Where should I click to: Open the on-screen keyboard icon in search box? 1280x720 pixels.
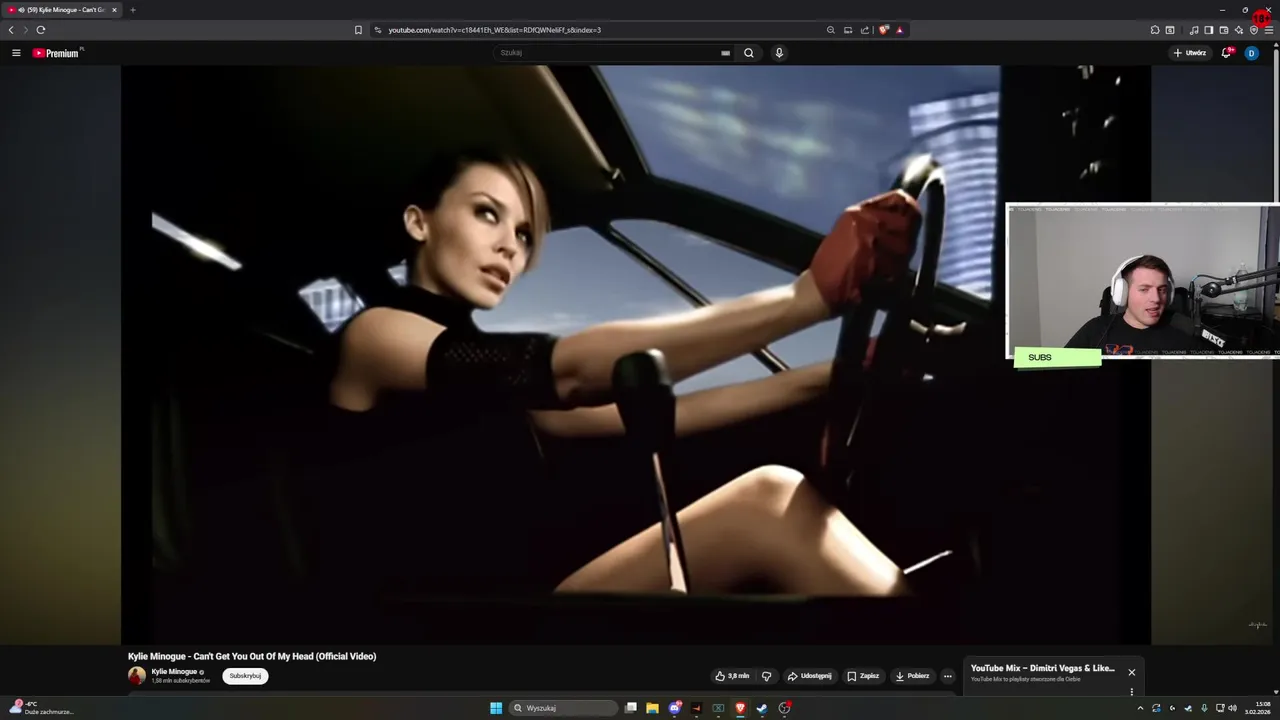click(725, 53)
